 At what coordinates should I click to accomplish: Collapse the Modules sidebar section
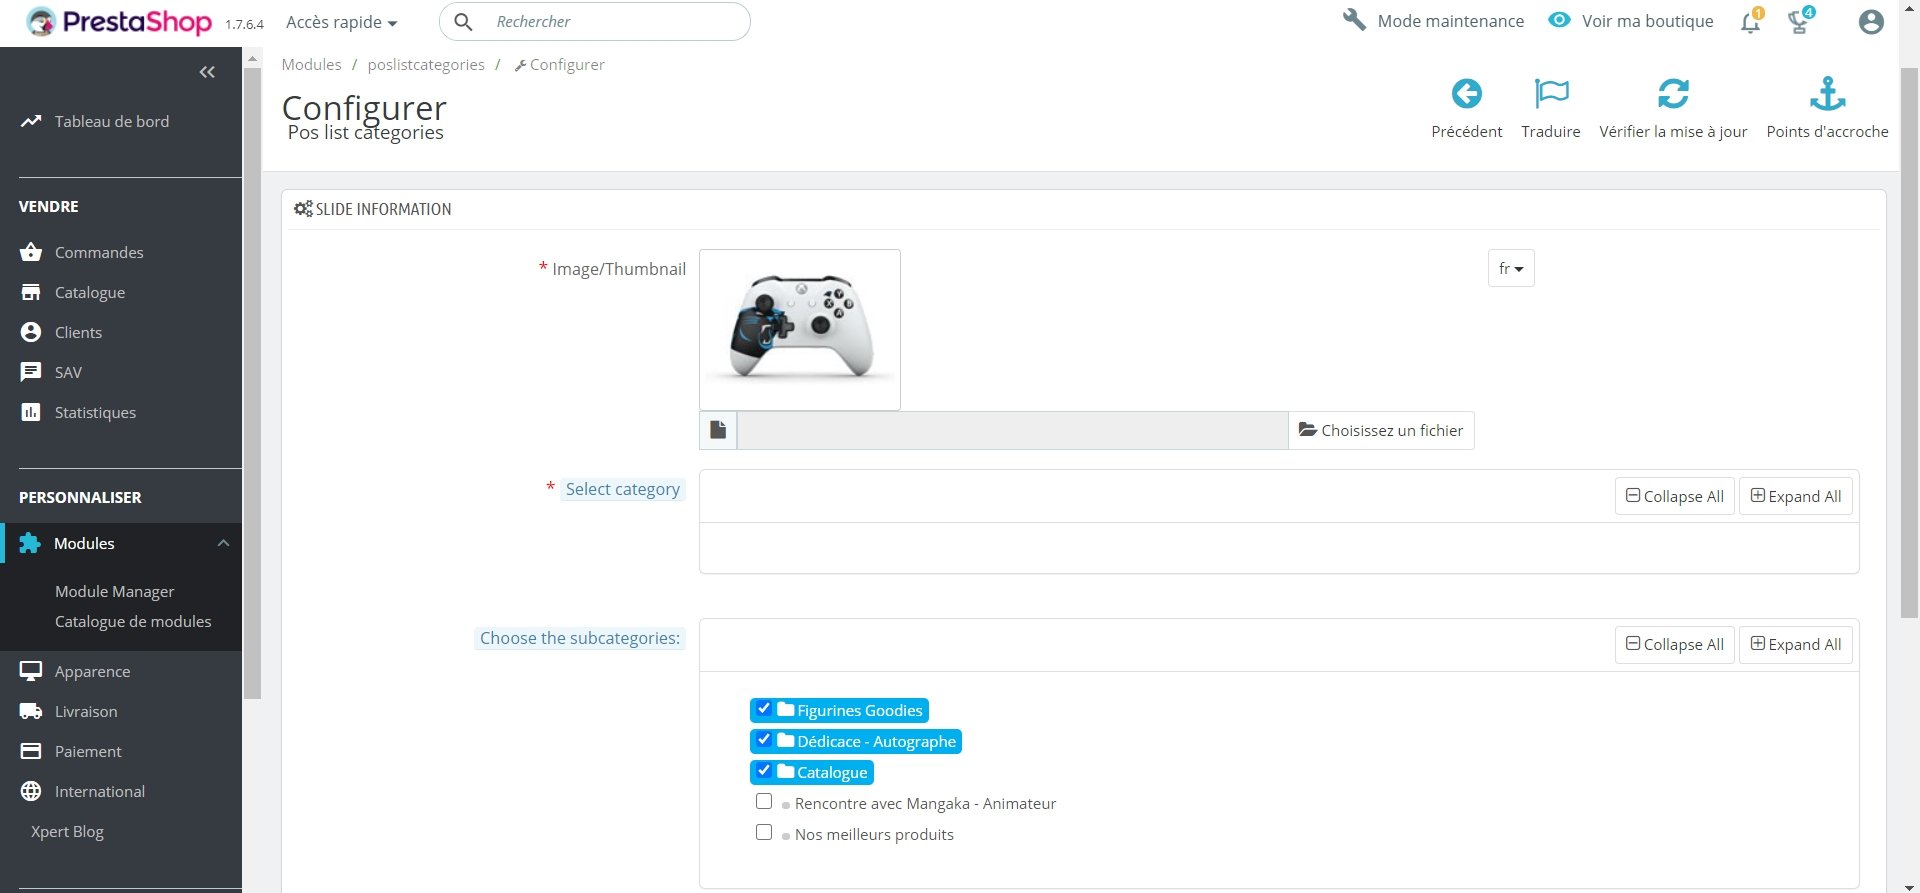click(x=223, y=543)
